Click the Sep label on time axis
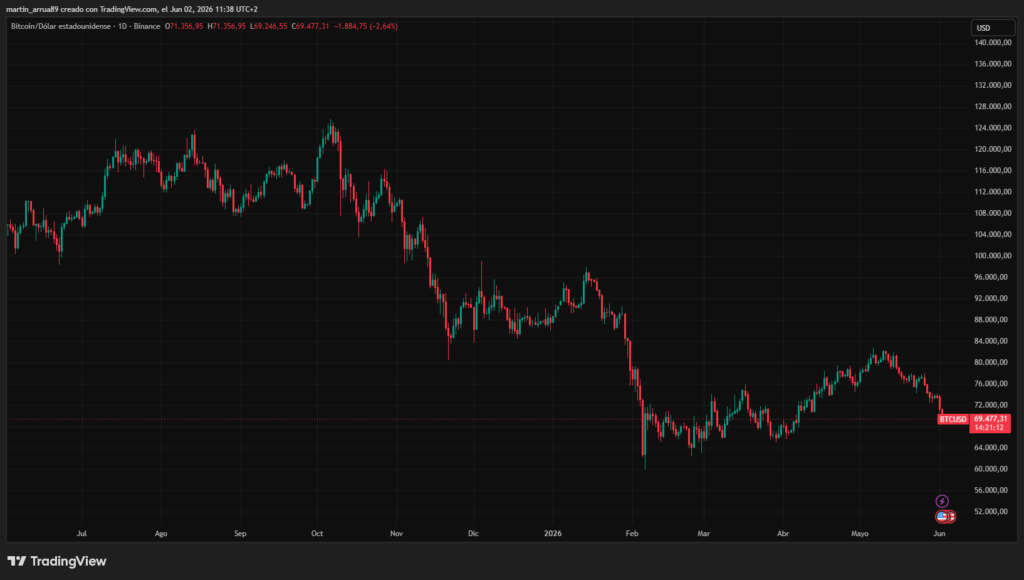 (240, 534)
